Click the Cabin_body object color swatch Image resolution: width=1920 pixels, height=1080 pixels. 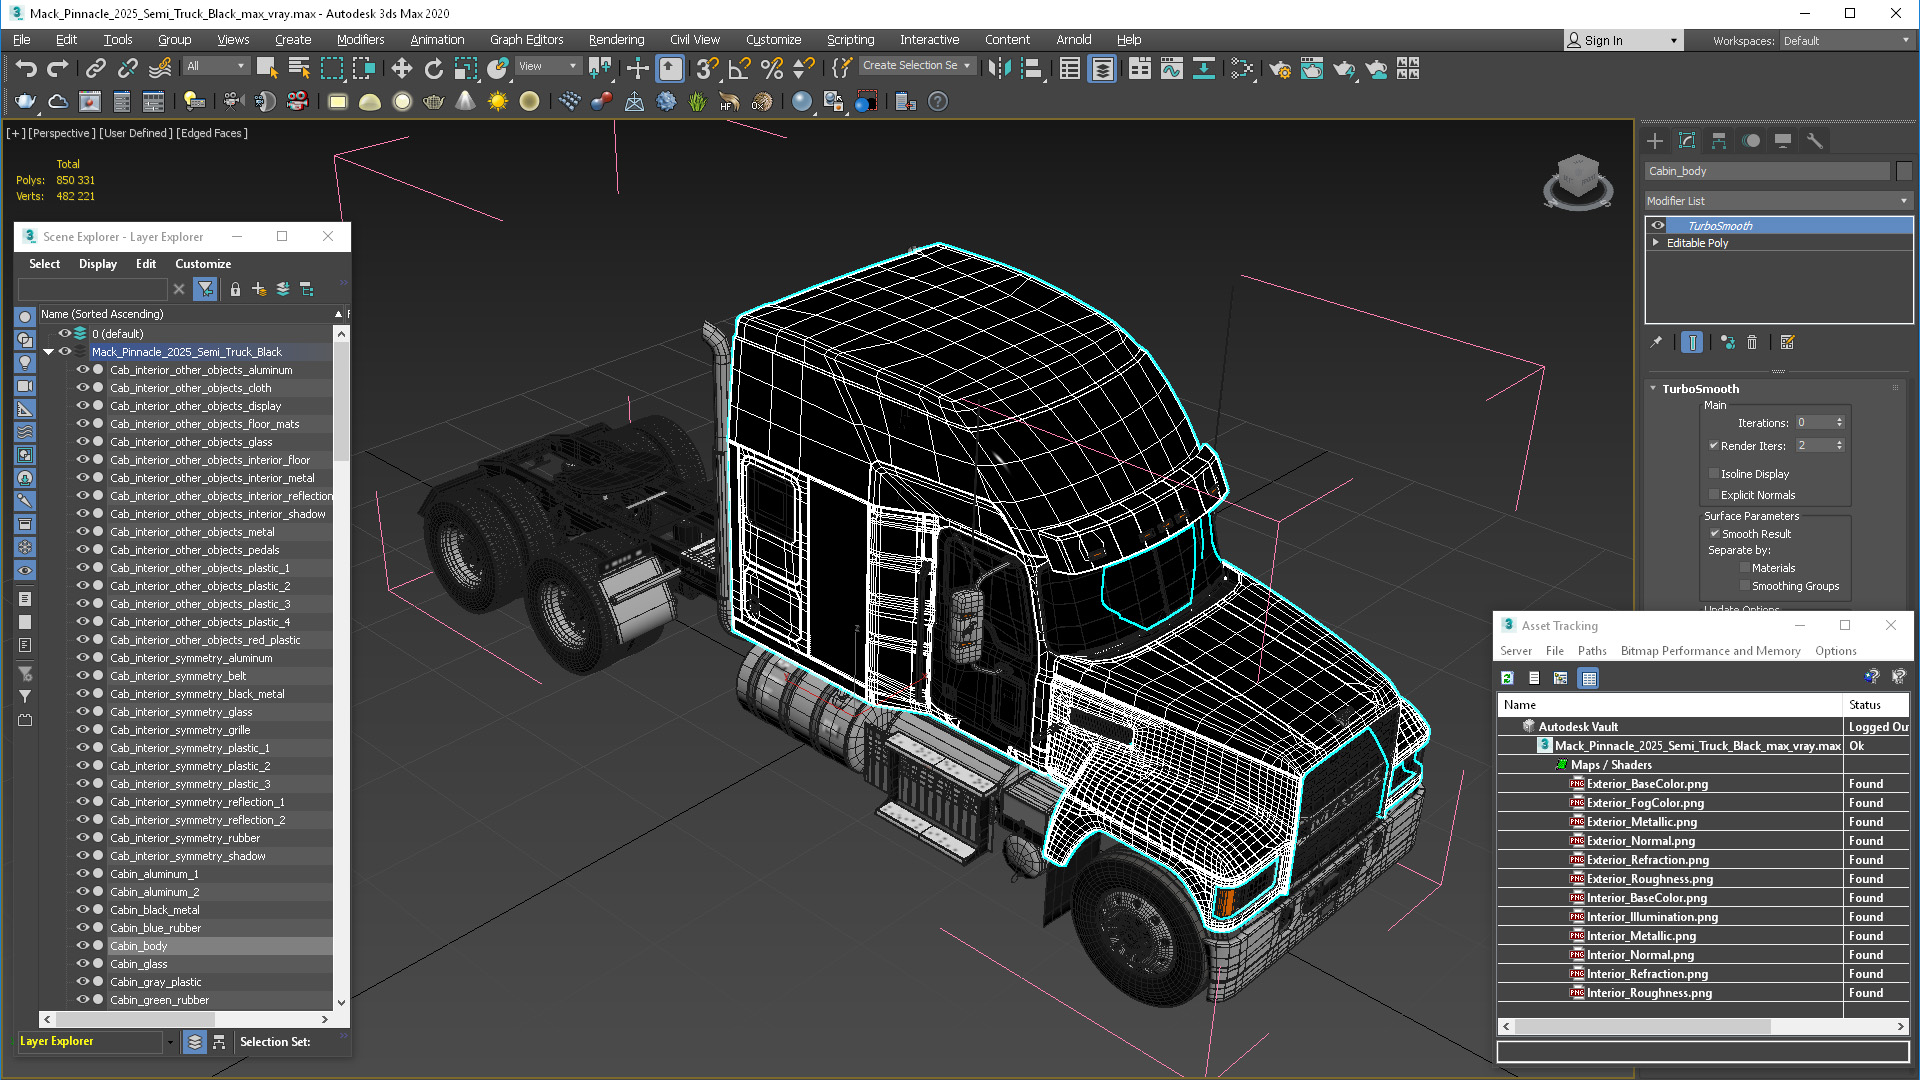click(1904, 171)
